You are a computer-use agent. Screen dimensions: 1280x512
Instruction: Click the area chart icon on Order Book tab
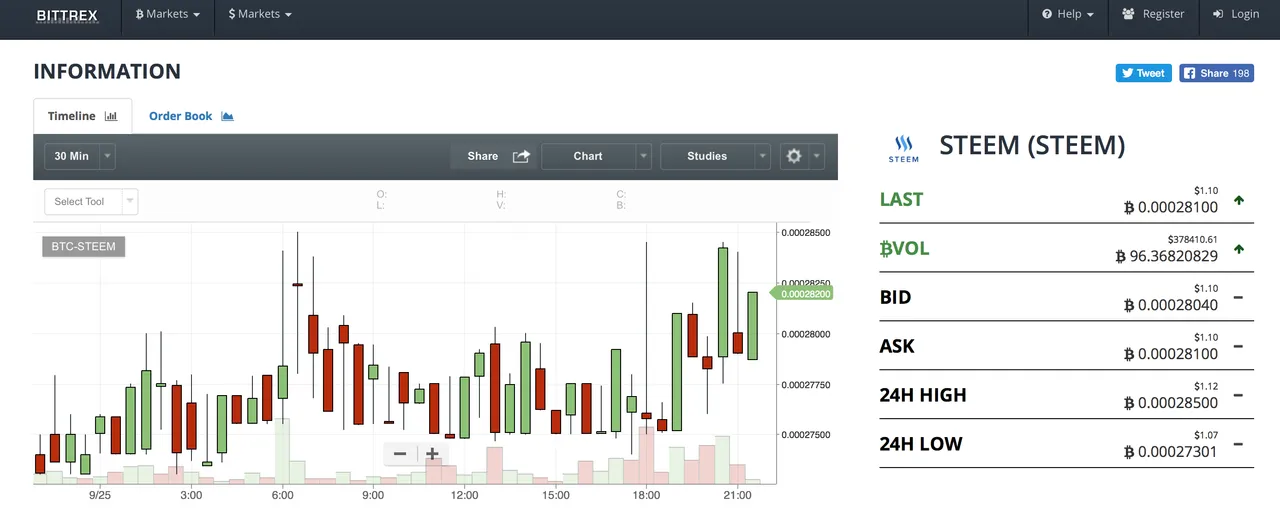pos(227,116)
